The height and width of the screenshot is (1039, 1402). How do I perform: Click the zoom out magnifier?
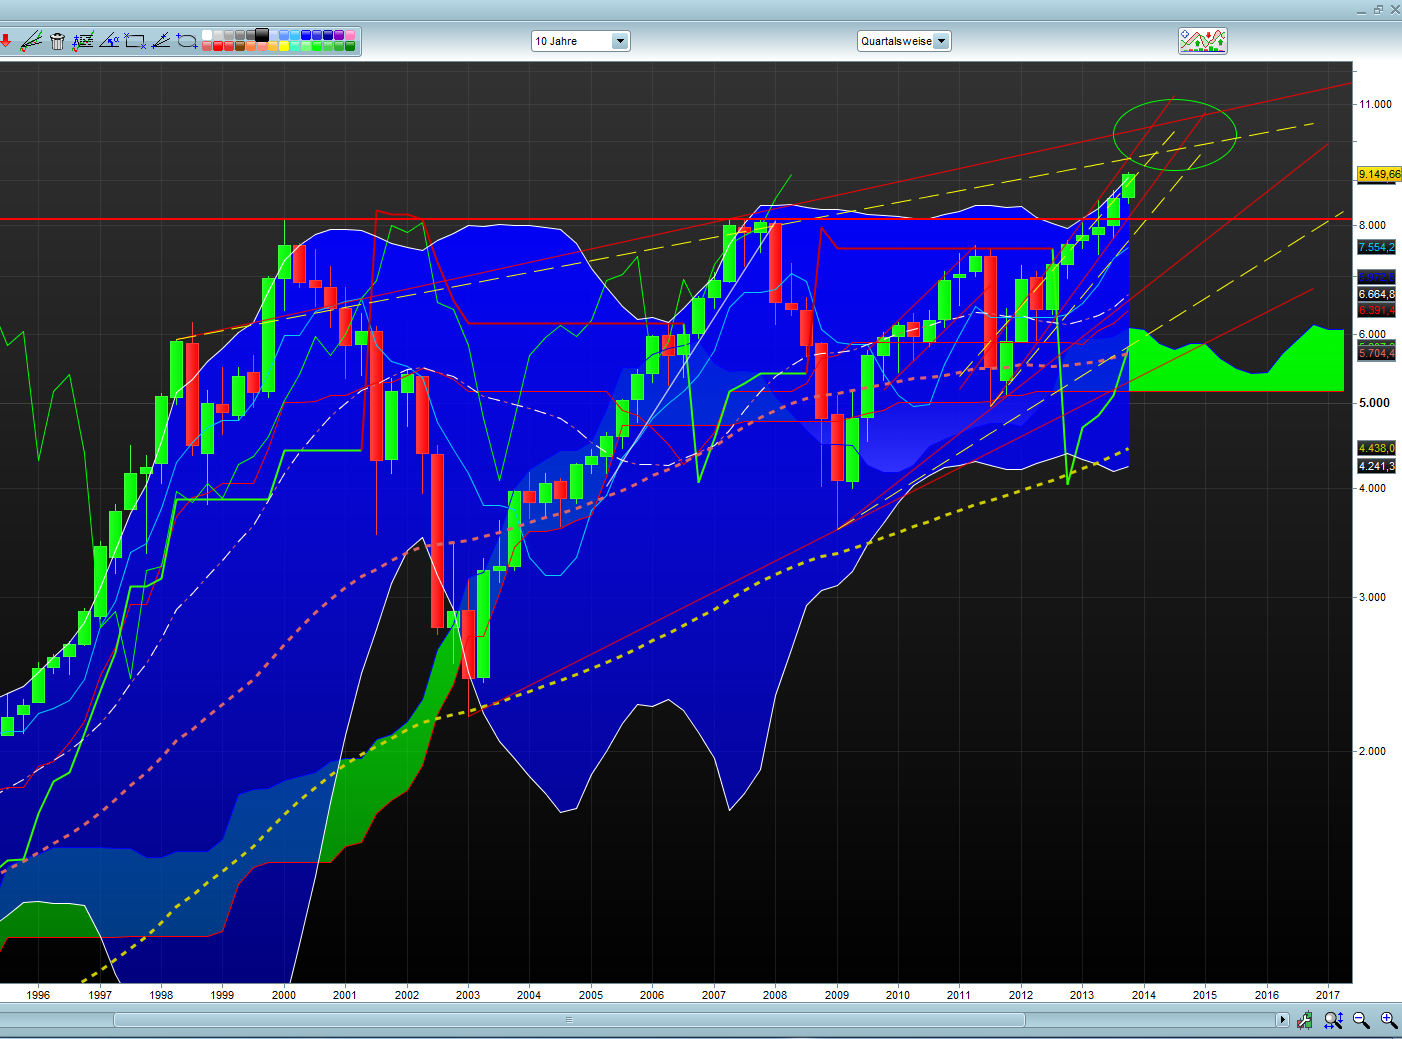[x=1361, y=1020]
